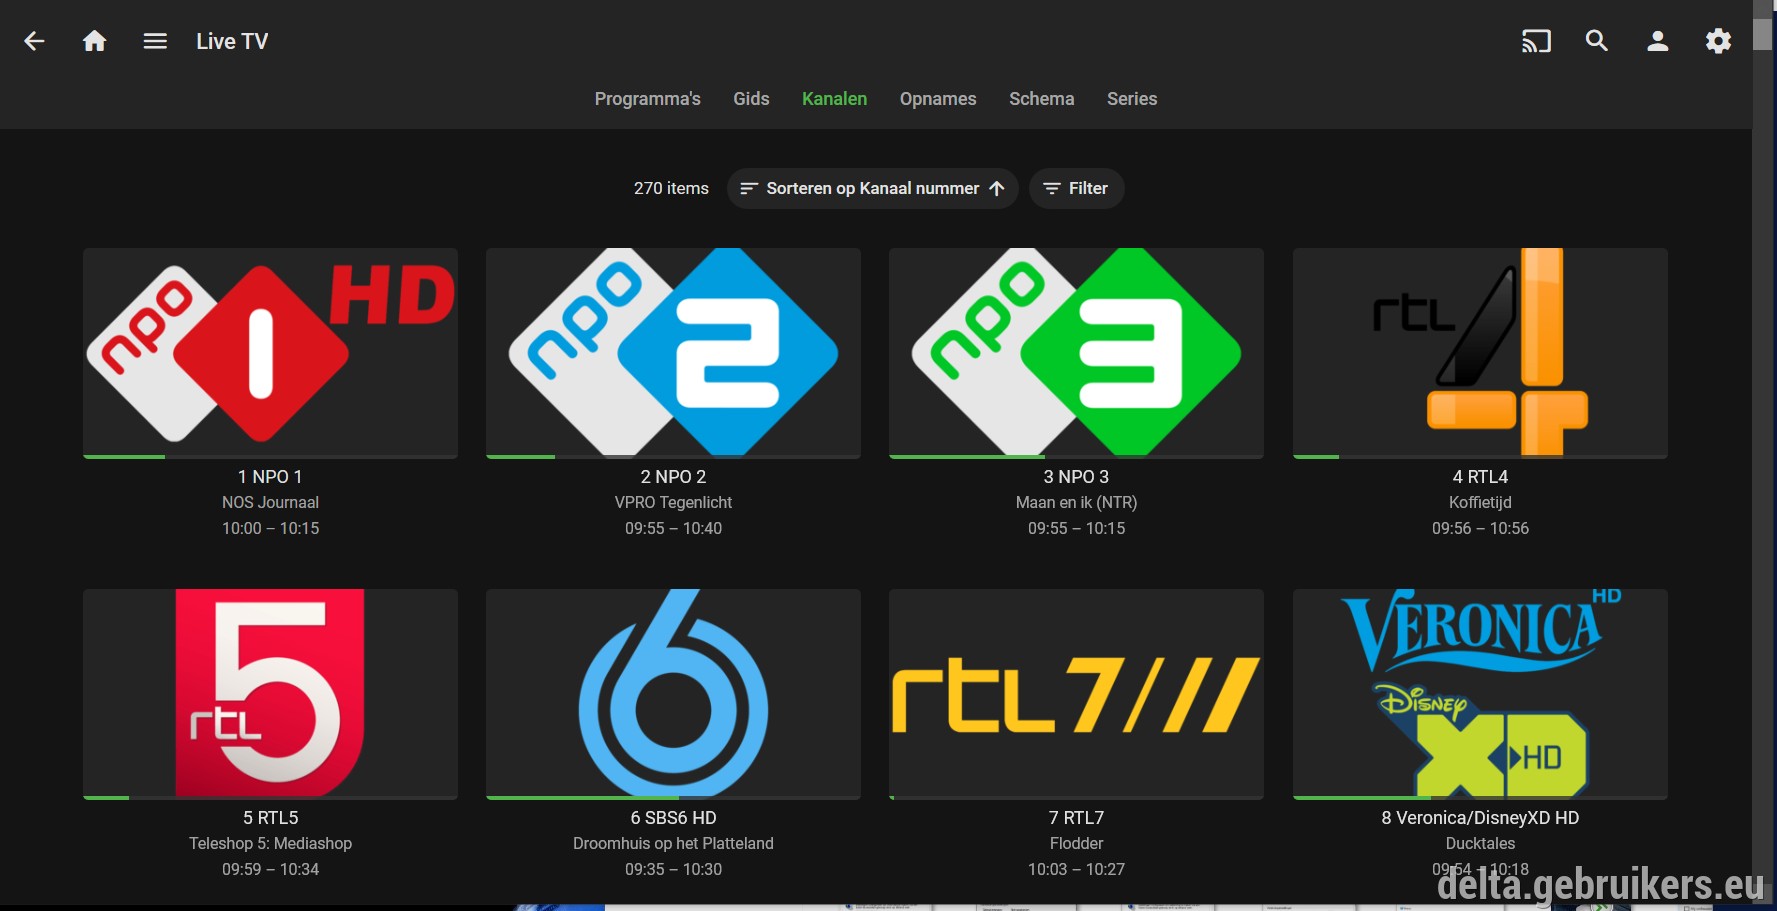1777x911 pixels.
Task: Open search with the magnifier icon
Action: (x=1597, y=41)
